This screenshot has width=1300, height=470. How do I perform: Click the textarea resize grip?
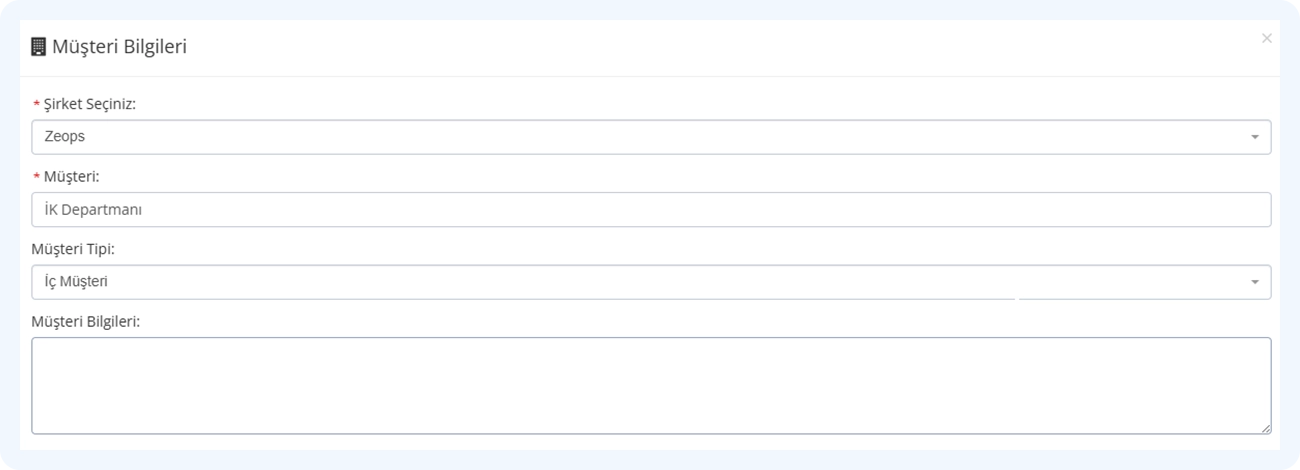coord(1265,428)
